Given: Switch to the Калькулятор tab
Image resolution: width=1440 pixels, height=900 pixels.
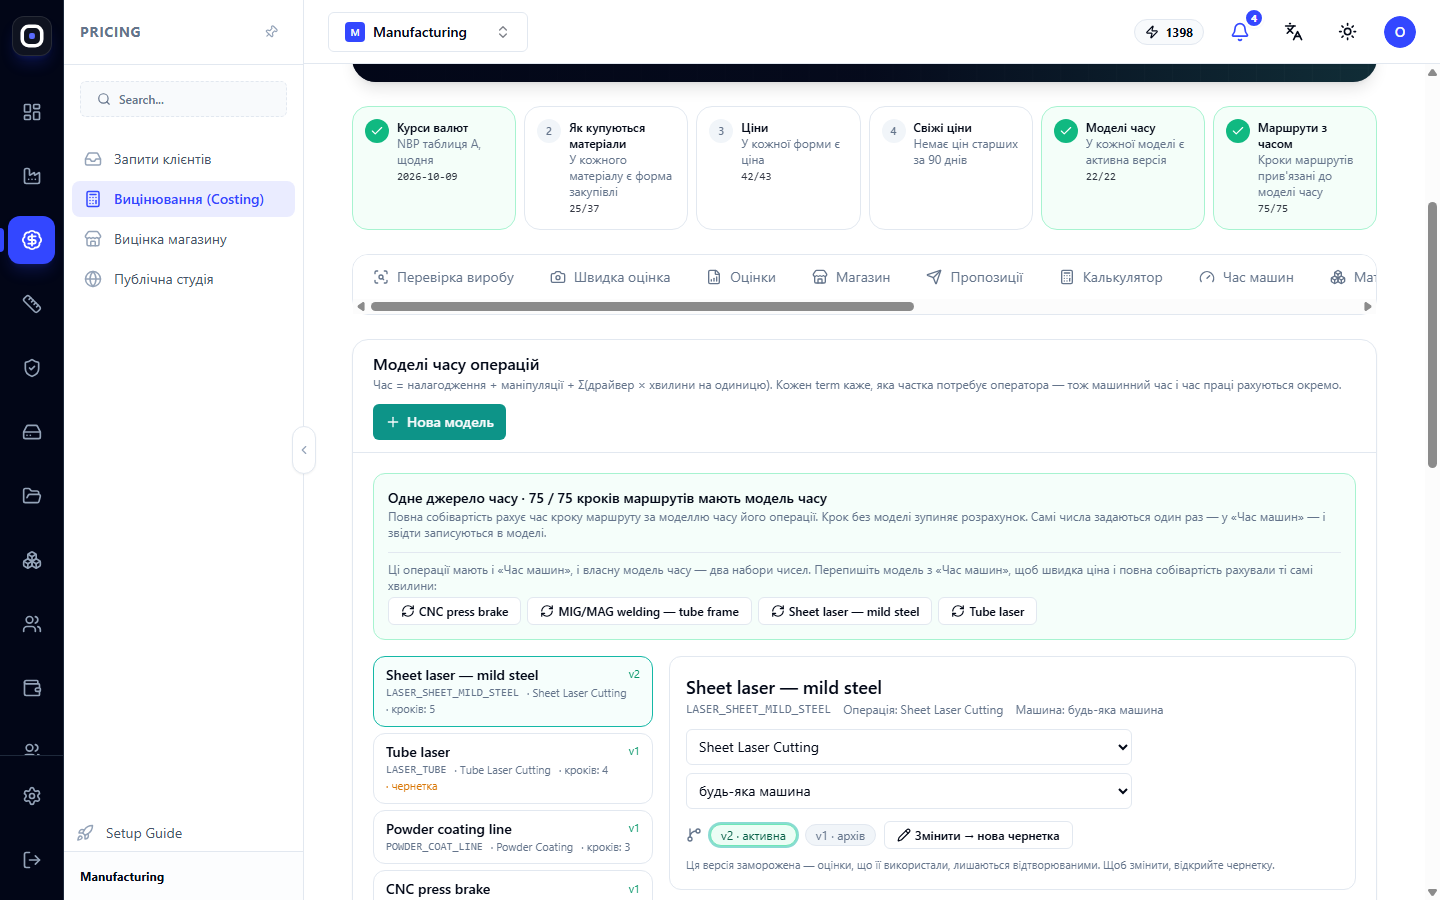Looking at the screenshot, I should click(1111, 277).
